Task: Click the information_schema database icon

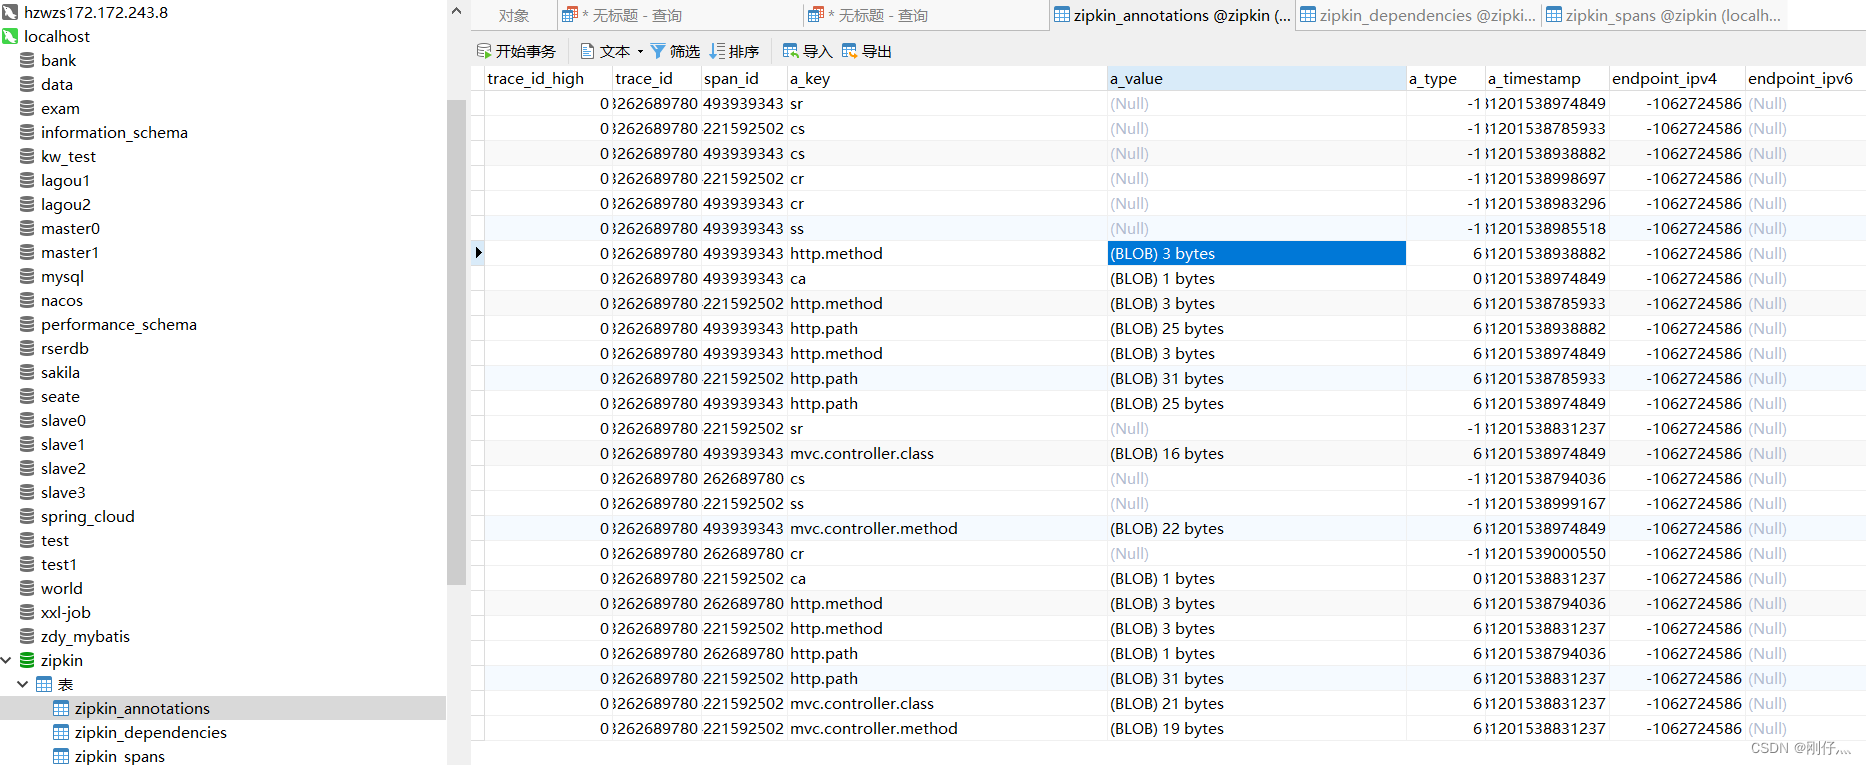Action: (27, 132)
